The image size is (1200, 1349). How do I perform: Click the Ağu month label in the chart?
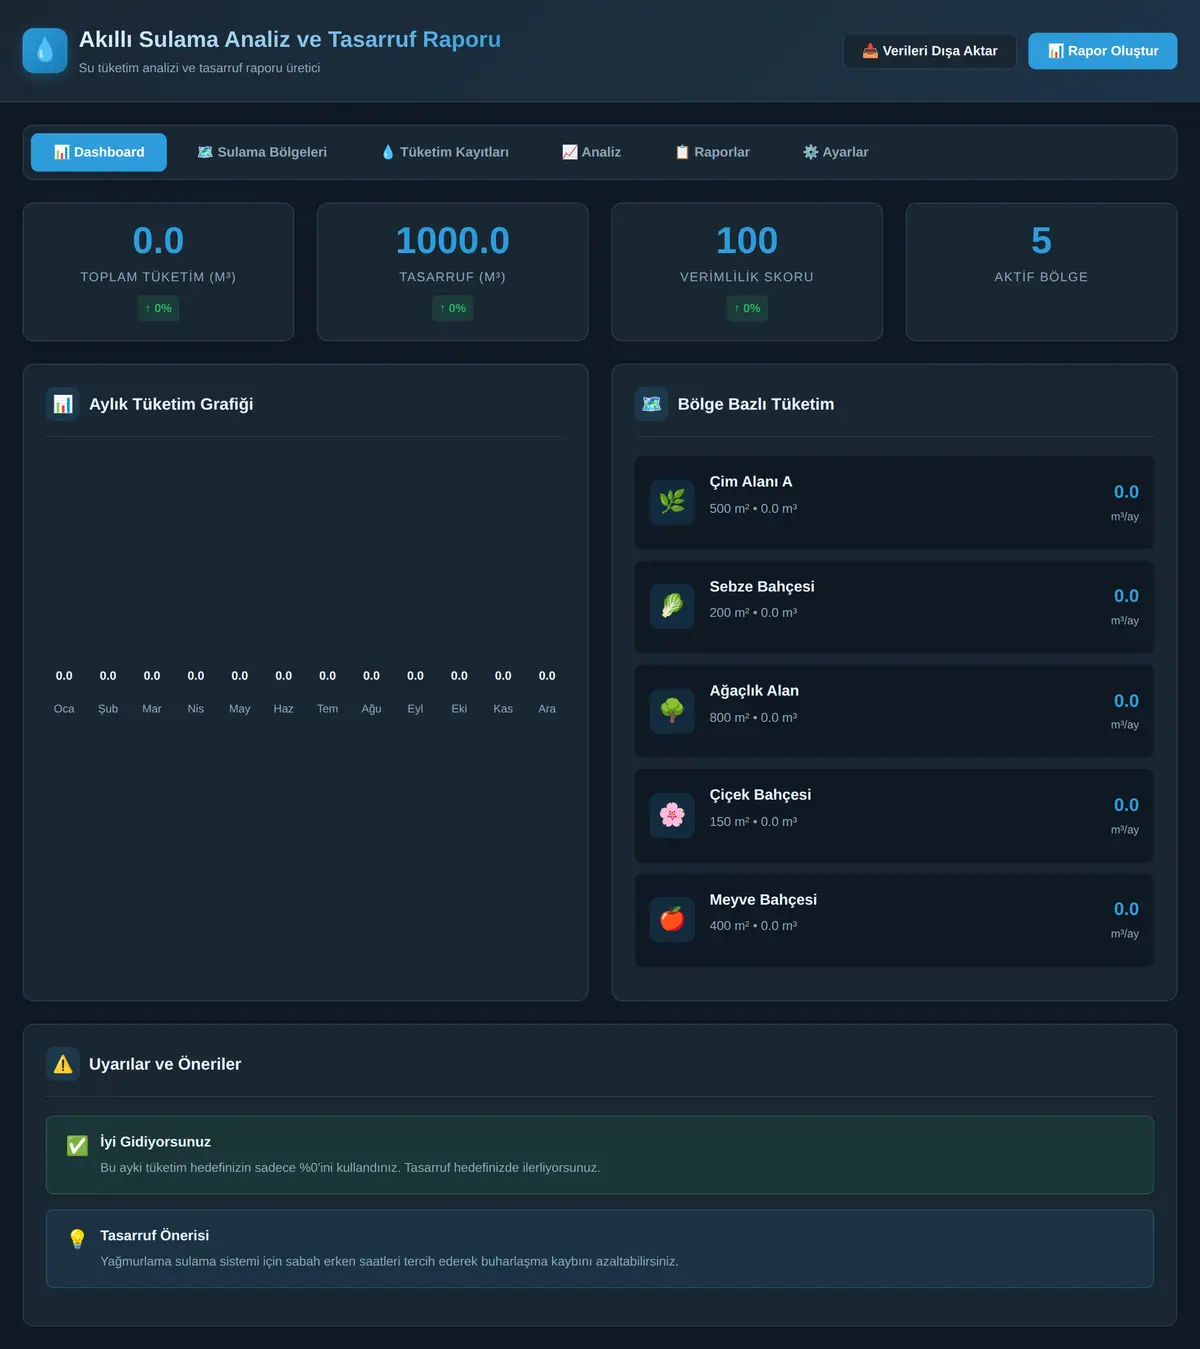[371, 709]
